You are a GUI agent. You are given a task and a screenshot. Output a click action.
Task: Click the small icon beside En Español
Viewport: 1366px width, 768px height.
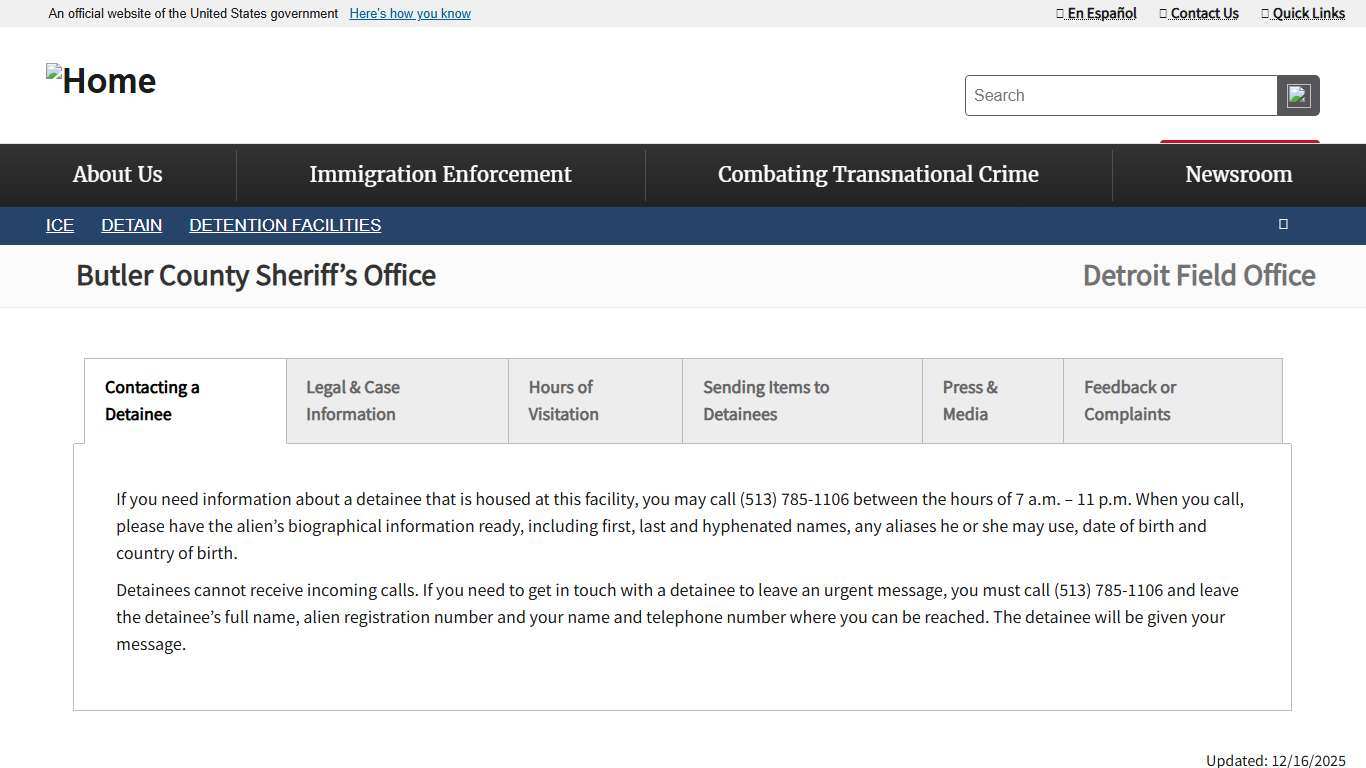(x=1059, y=13)
